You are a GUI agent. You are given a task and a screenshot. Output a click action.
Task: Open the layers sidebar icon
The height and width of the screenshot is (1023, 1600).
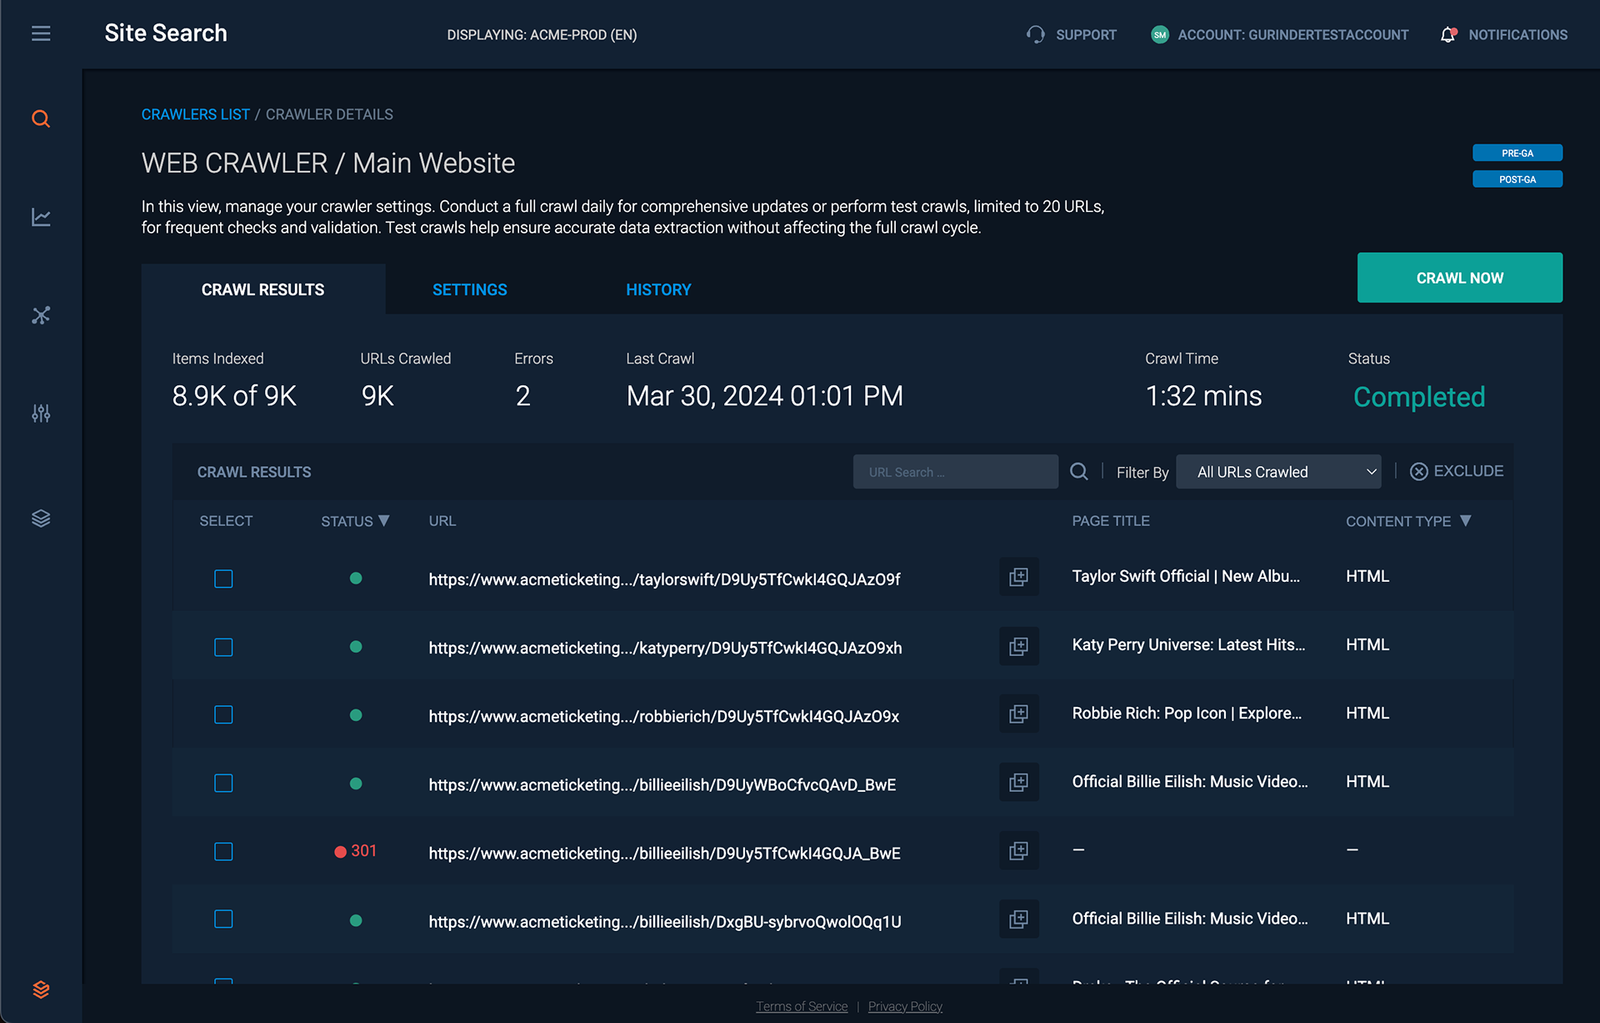41,518
